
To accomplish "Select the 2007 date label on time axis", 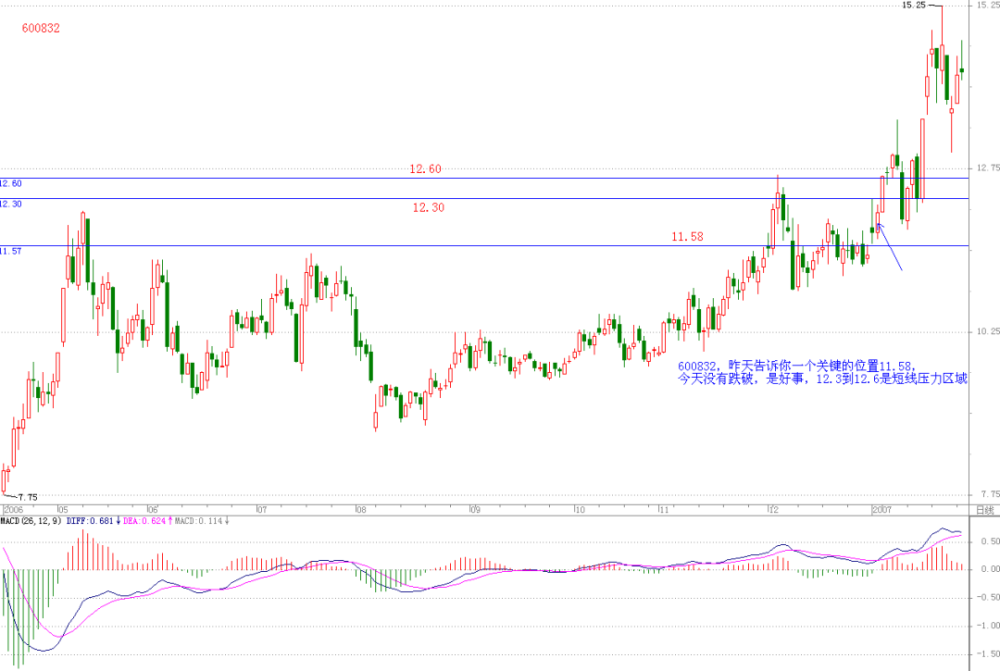I will (882, 510).
